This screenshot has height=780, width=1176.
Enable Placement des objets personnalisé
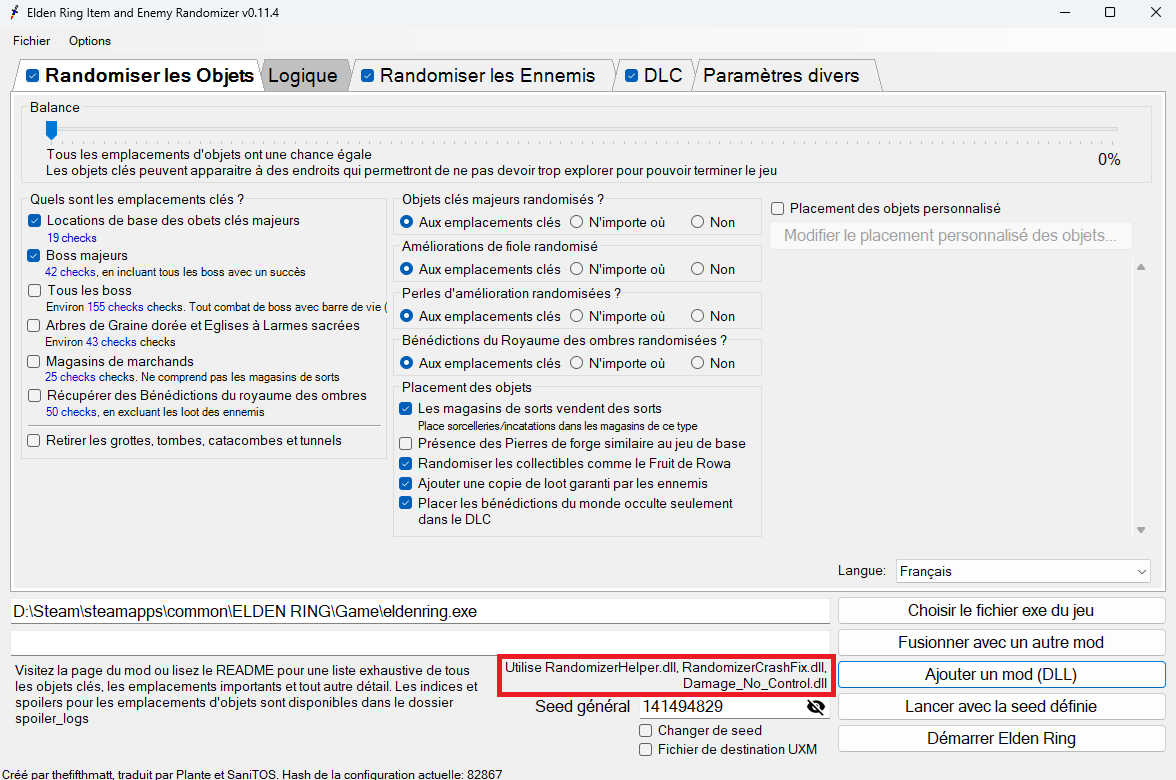778,208
